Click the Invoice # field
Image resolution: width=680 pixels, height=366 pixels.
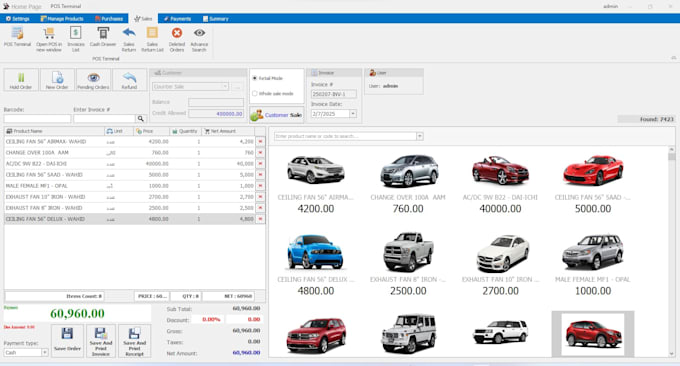point(333,94)
